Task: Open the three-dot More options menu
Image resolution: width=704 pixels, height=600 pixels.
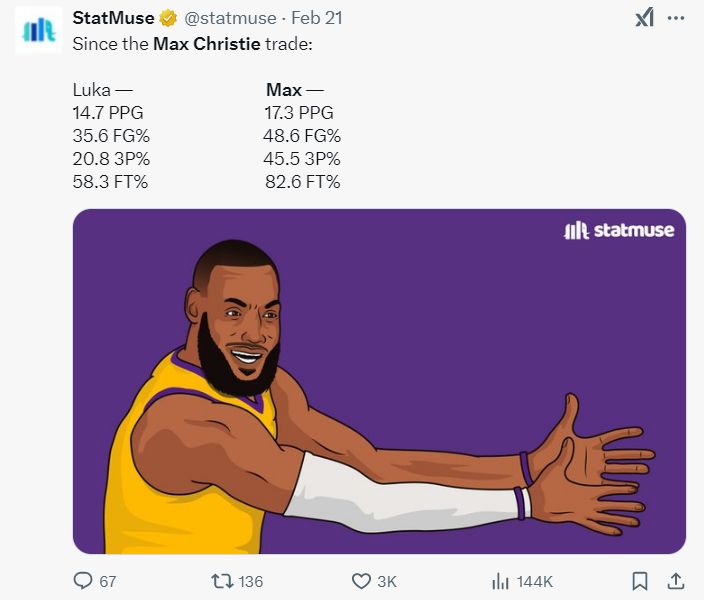Action: click(676, 18)
